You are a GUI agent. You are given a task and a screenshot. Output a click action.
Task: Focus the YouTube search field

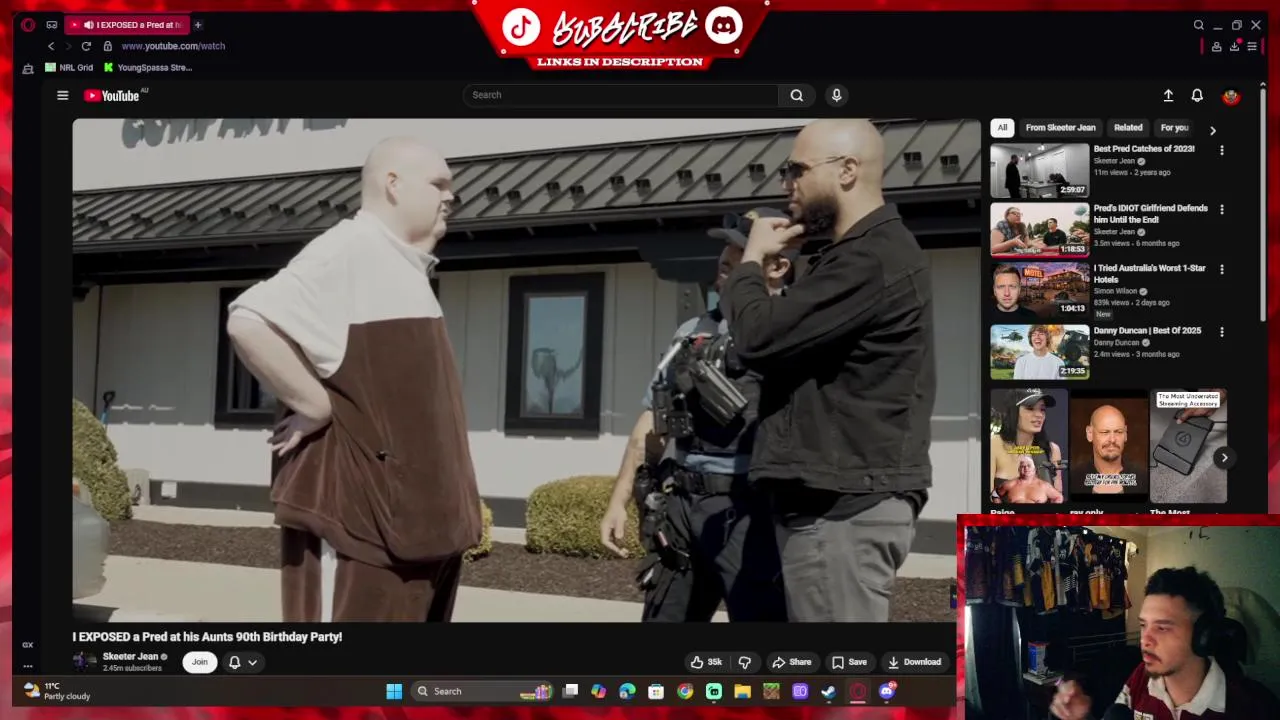[x=620, y=95]
